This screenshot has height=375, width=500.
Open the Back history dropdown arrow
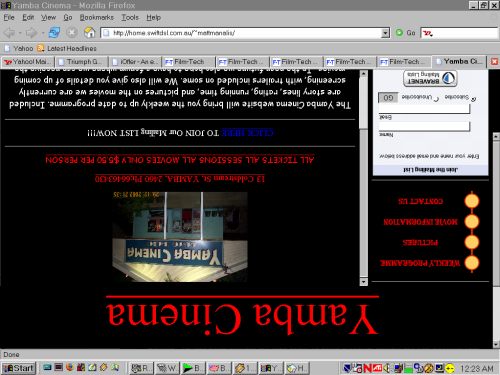coord(20,33)
